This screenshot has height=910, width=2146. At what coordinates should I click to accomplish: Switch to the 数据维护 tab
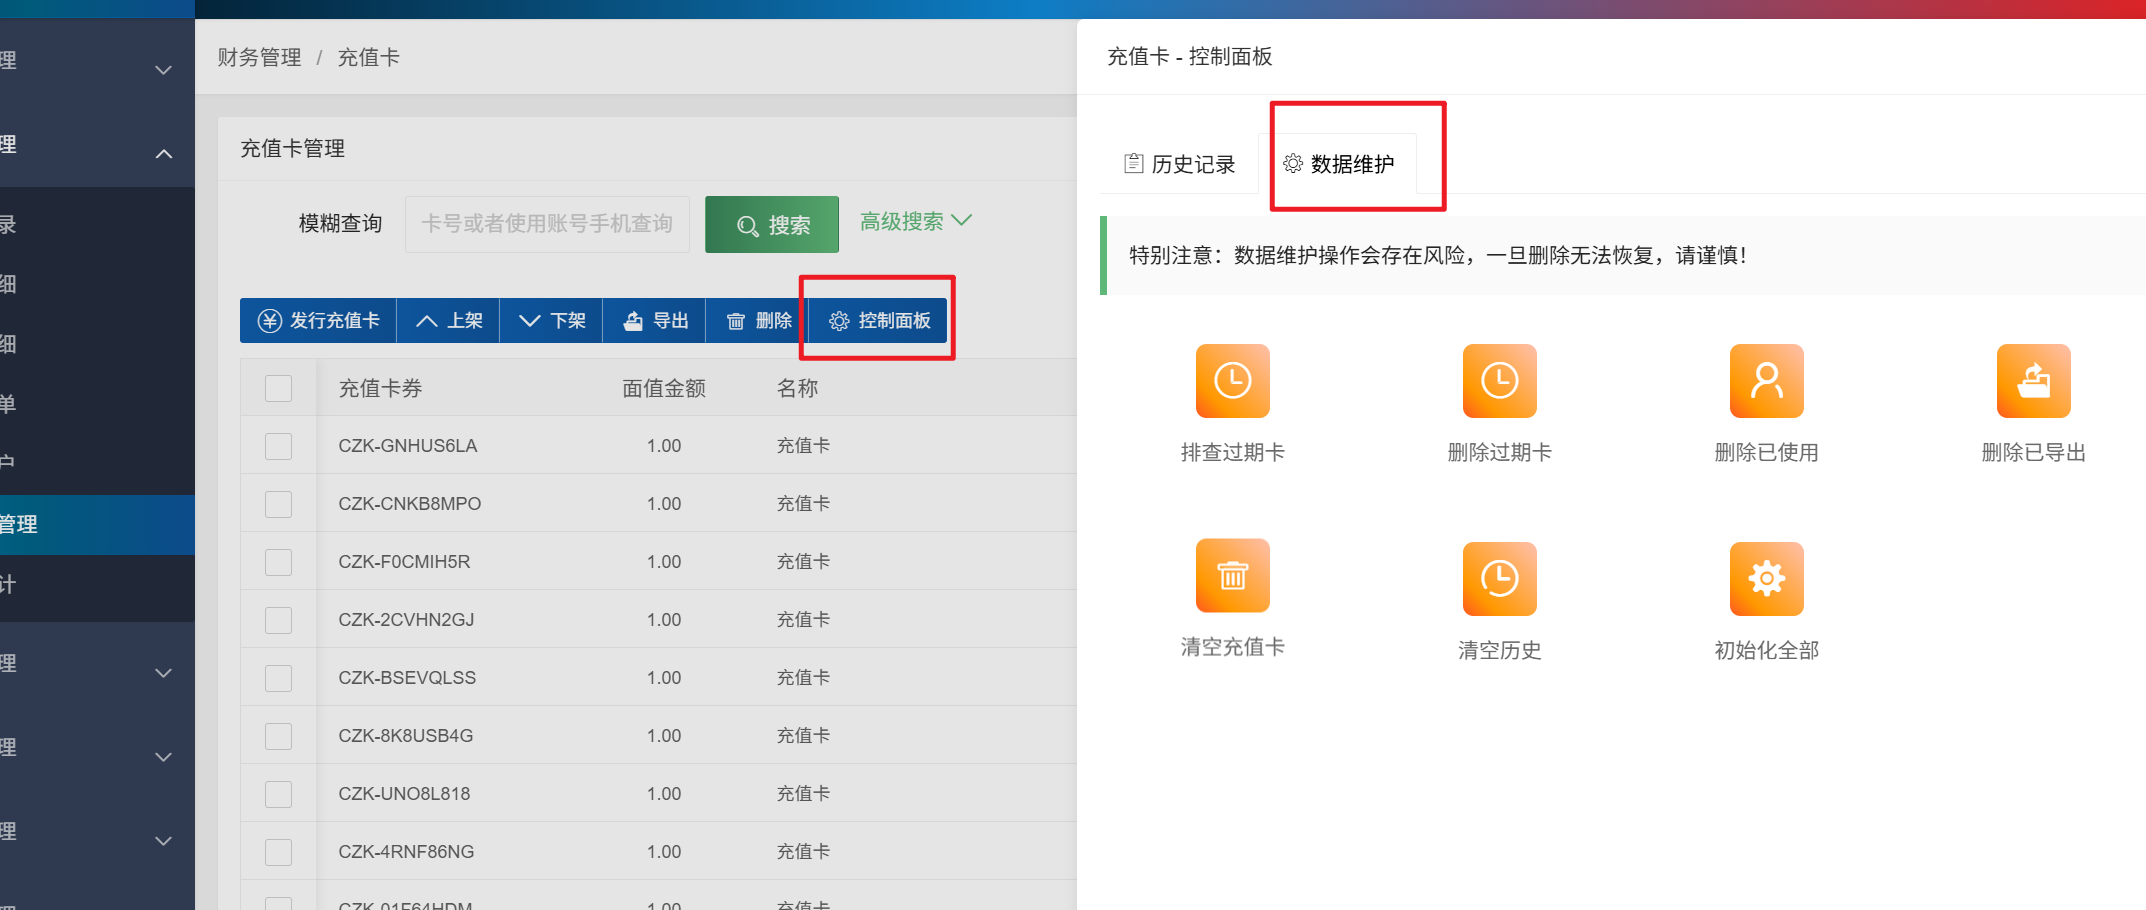(x=1339, y=164)
